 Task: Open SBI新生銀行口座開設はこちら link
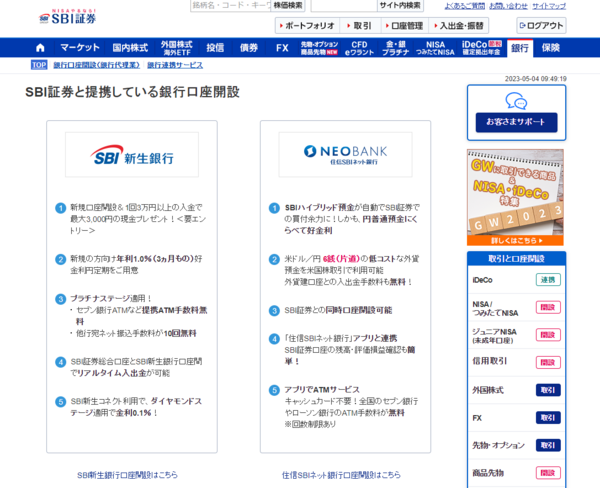tap(127, 475)
